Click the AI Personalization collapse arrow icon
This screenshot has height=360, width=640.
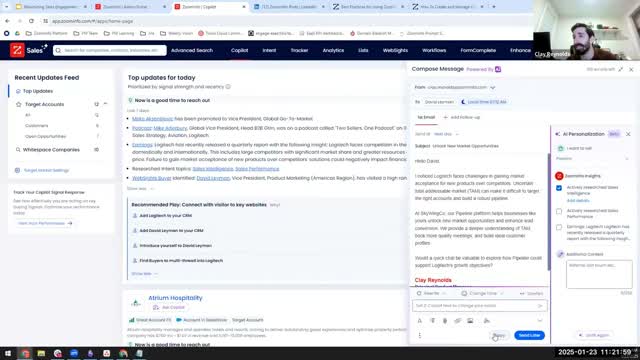(557, 134)
